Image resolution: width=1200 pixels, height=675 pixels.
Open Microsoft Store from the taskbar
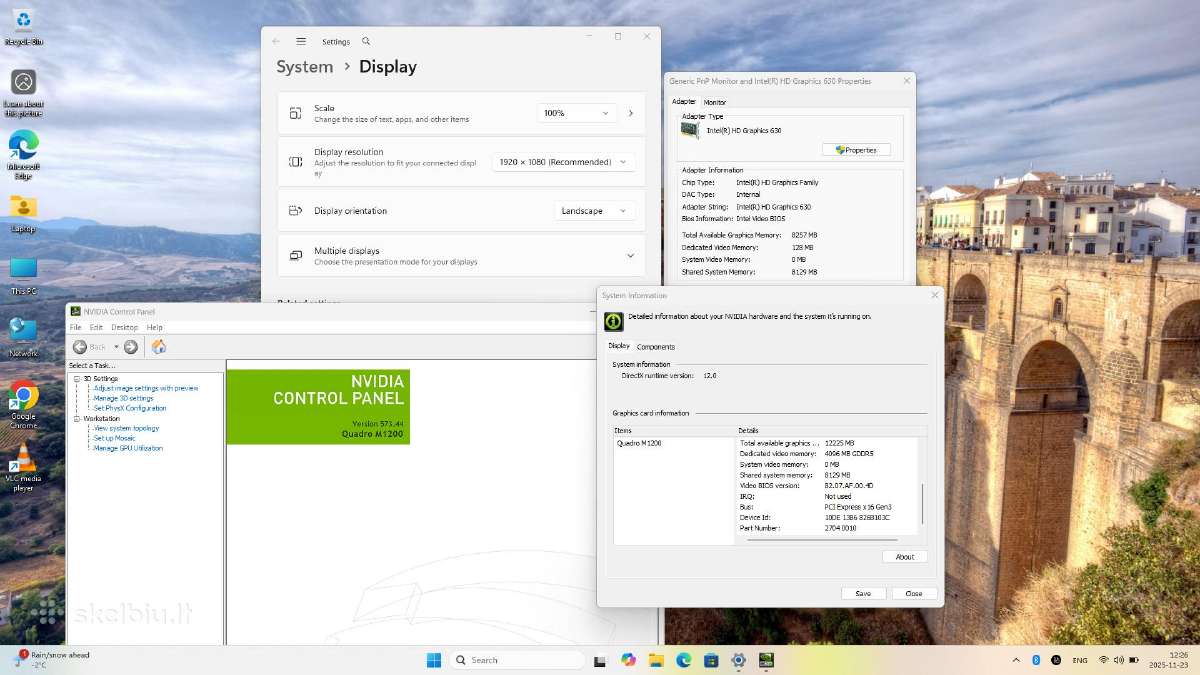point(711,660)
